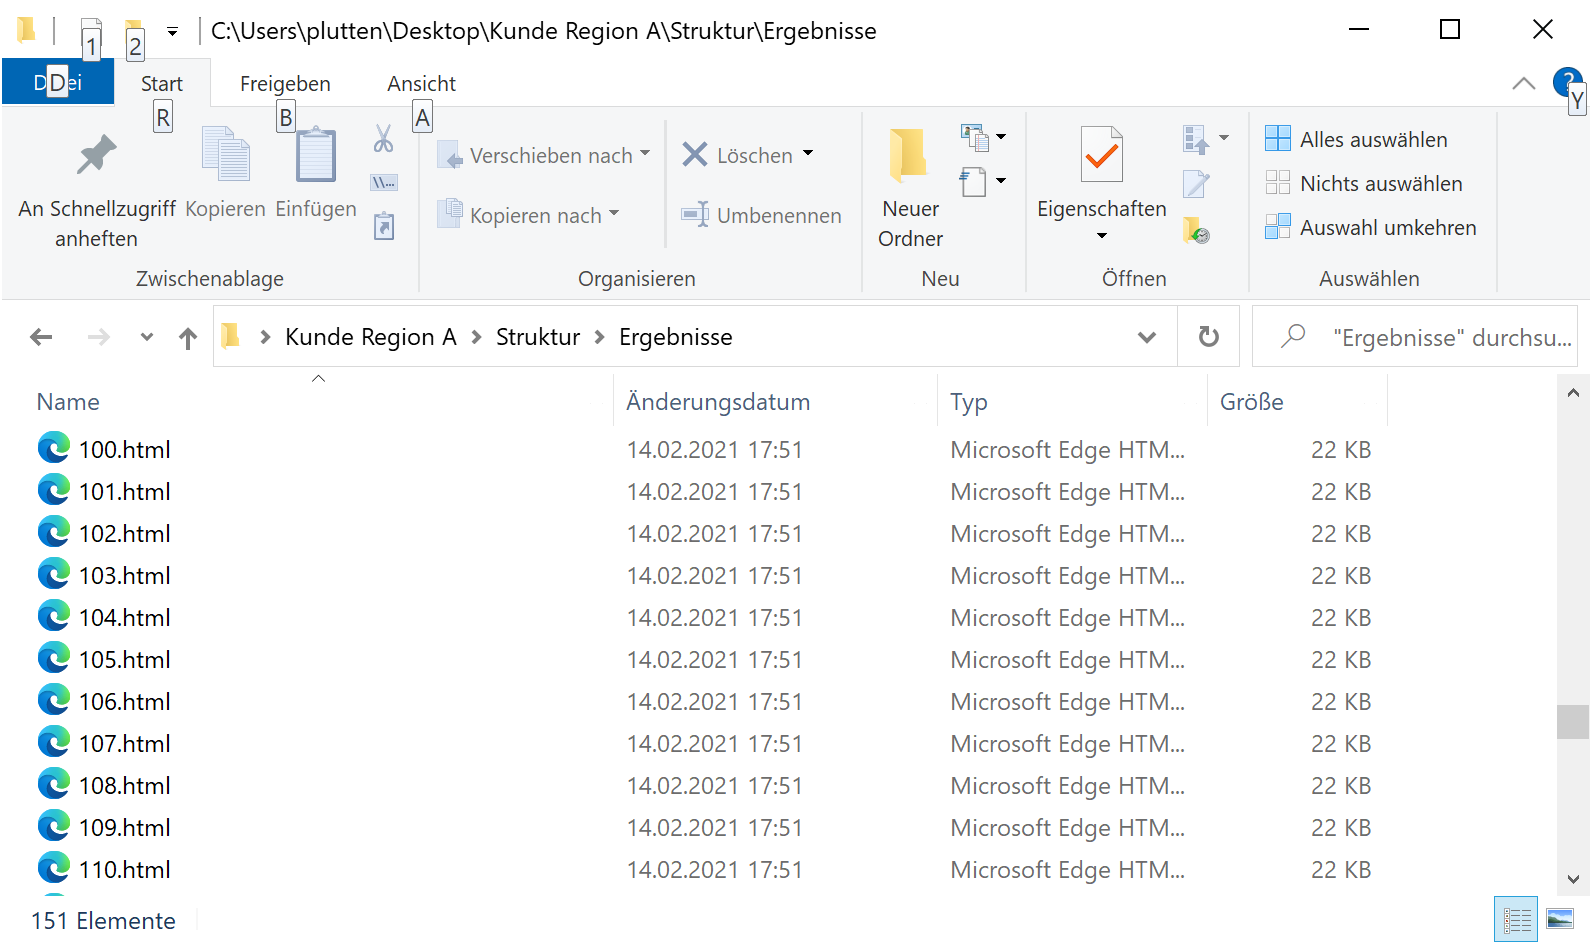Screen dimensions: 1592x944
Task: Click the vertical scrollbar thumb
Action: point(1573,721)
